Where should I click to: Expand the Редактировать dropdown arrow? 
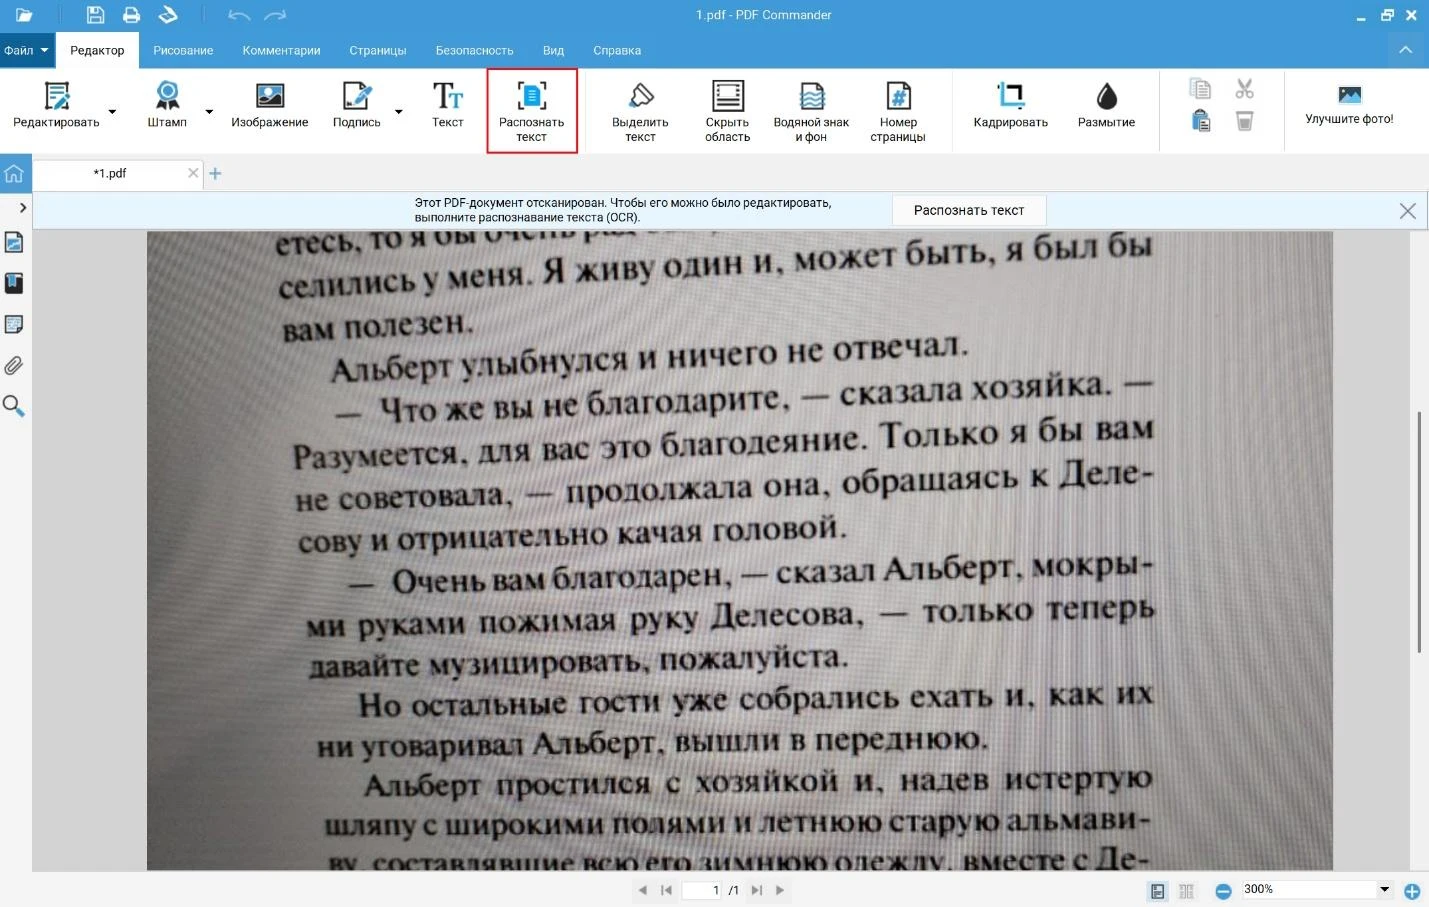(112, 111)
